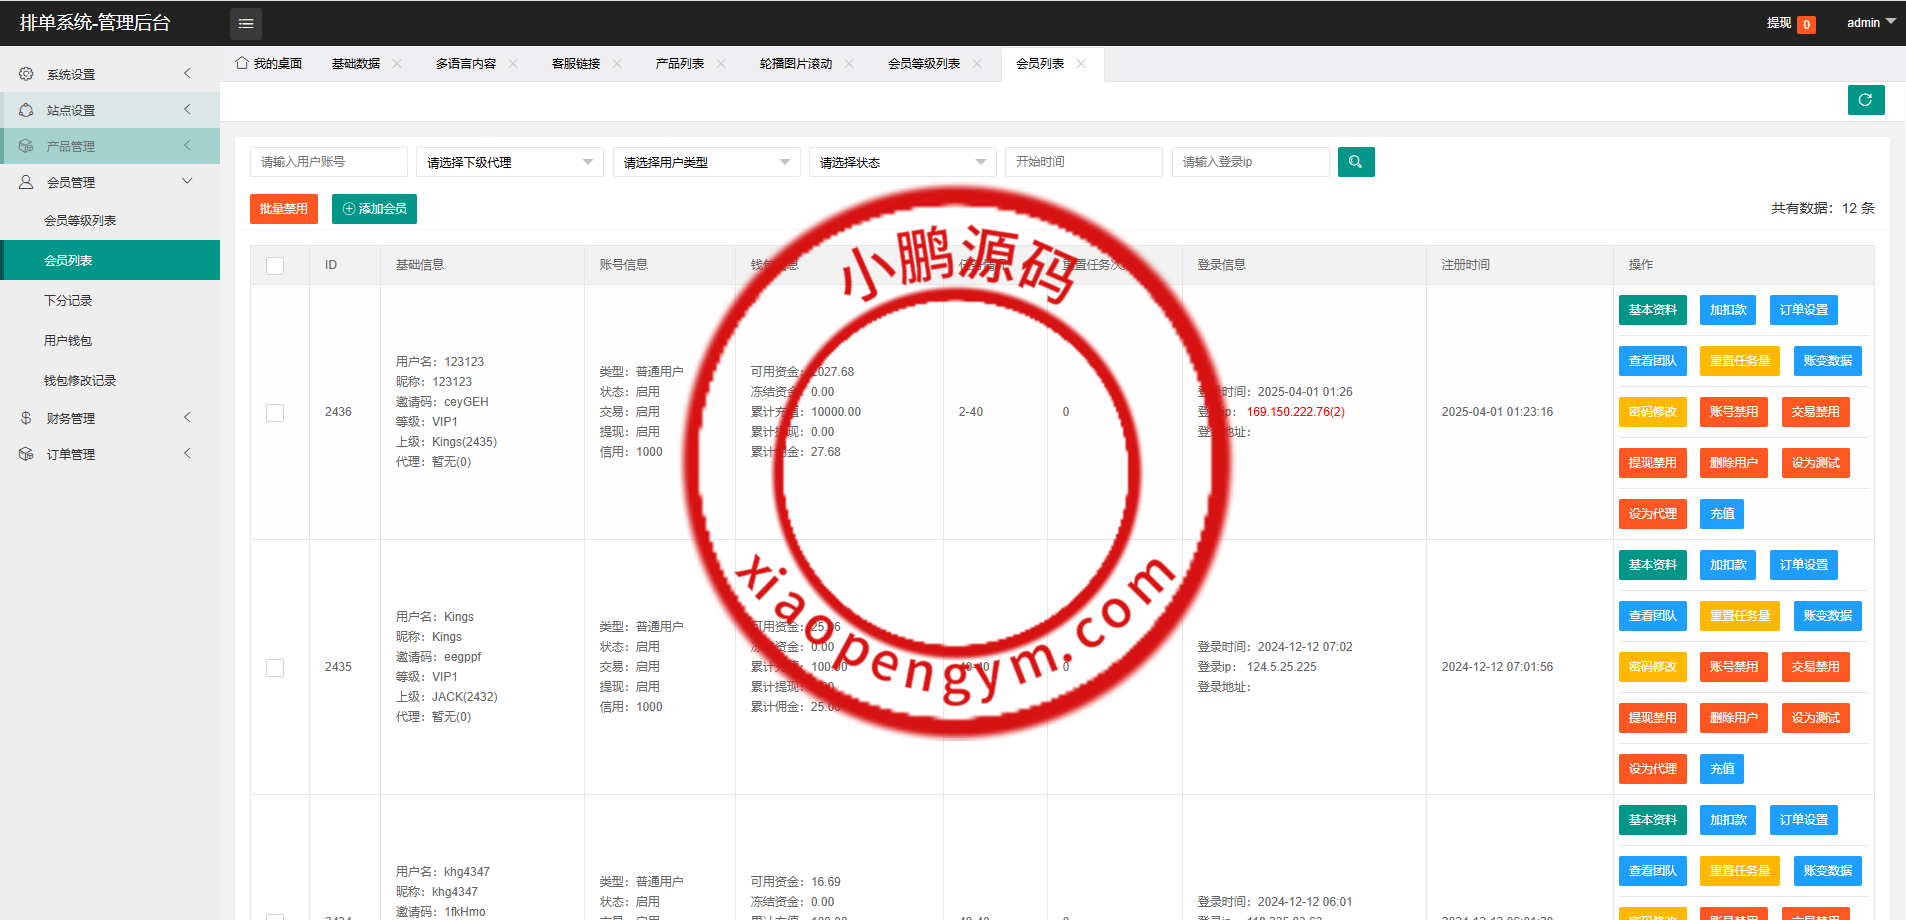Click the hamburger menu toggle icon
The width and height of the screenshot is (1906, 920).
tap(246, 23)
